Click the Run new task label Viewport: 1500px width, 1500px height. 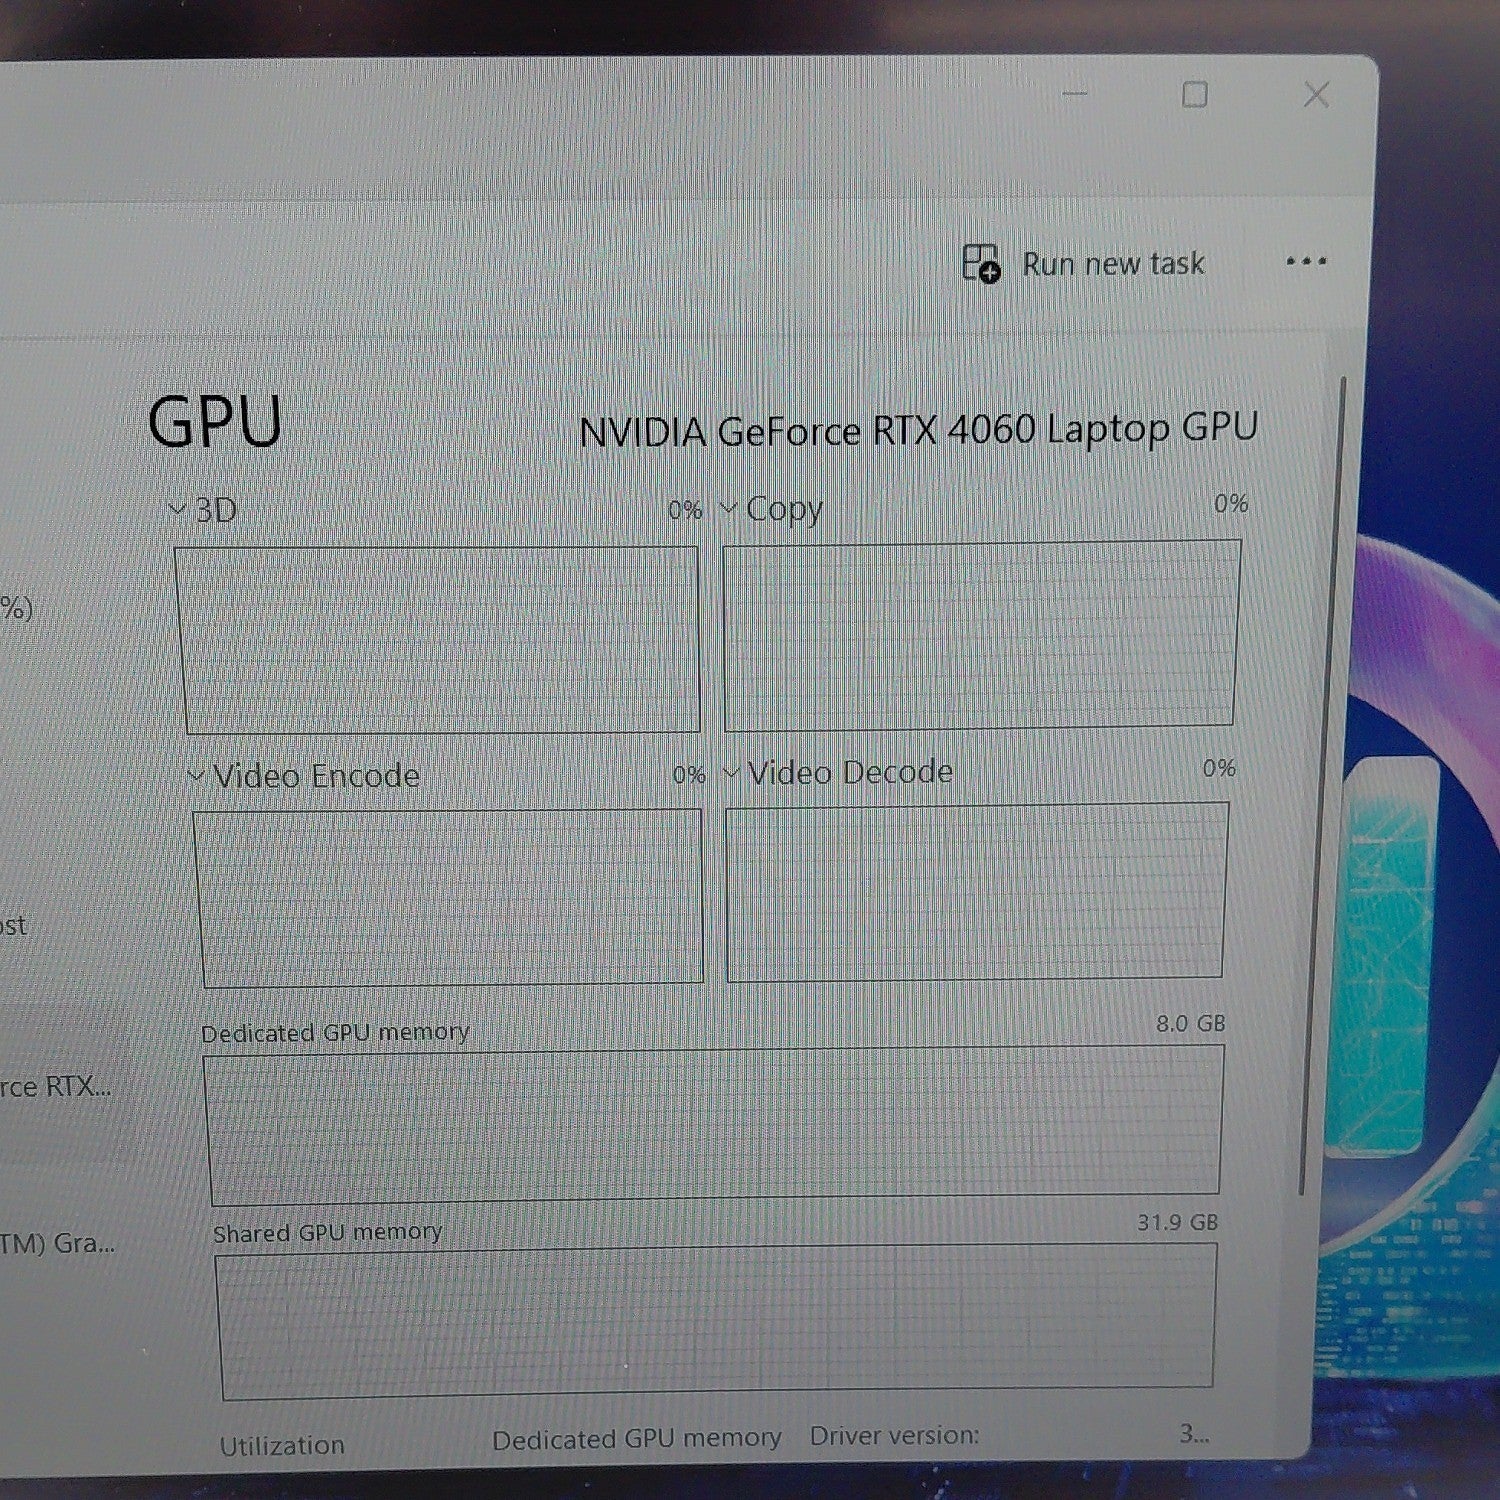click(1113, 264)
